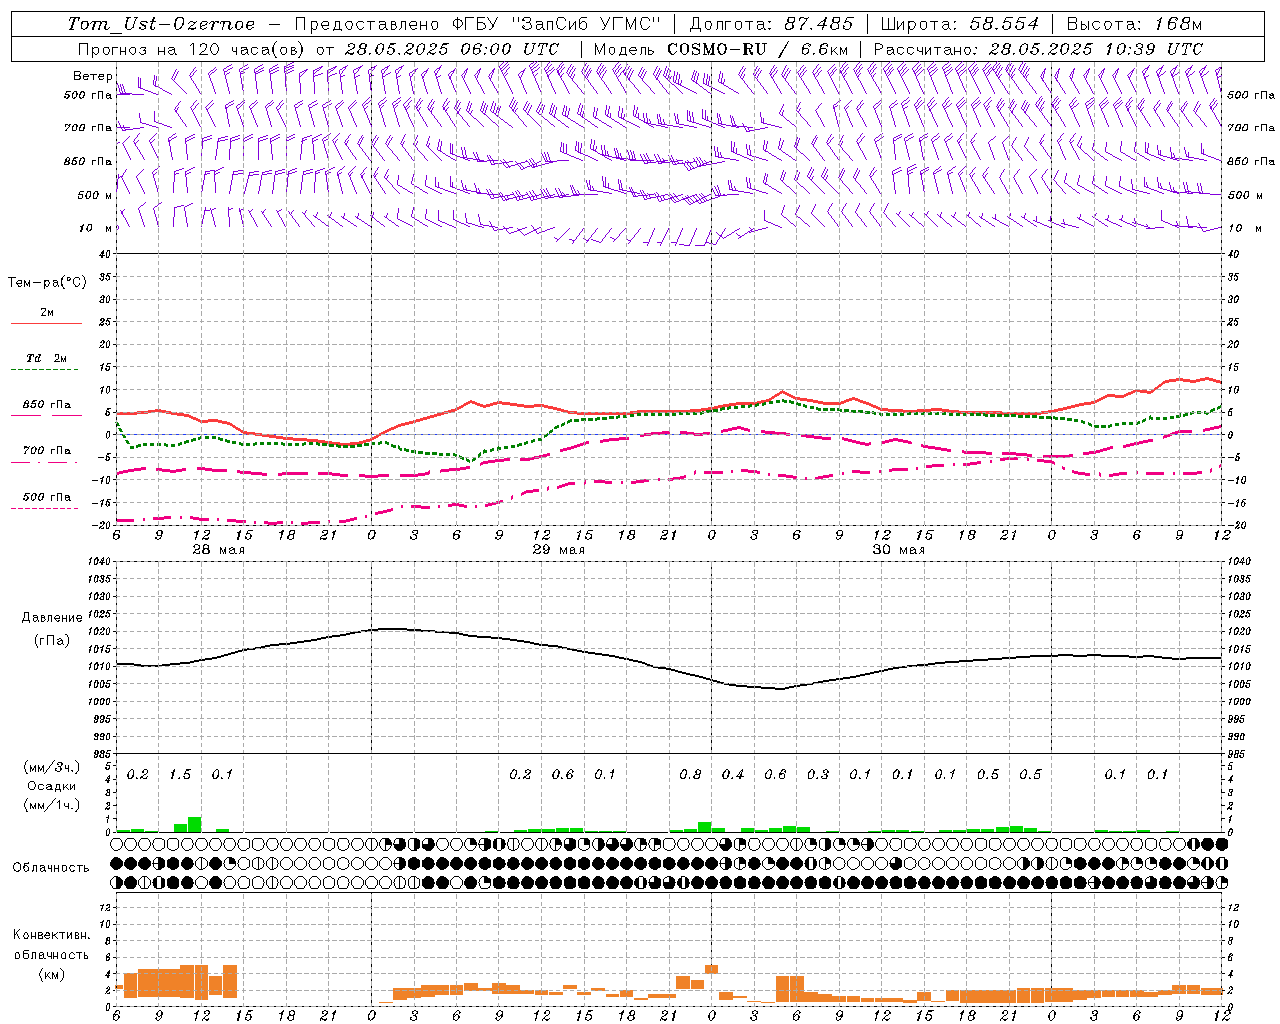Click the 10 м wind level label on the right axis
This screenshot has height=1024, width=1280.
[1245, 228]
